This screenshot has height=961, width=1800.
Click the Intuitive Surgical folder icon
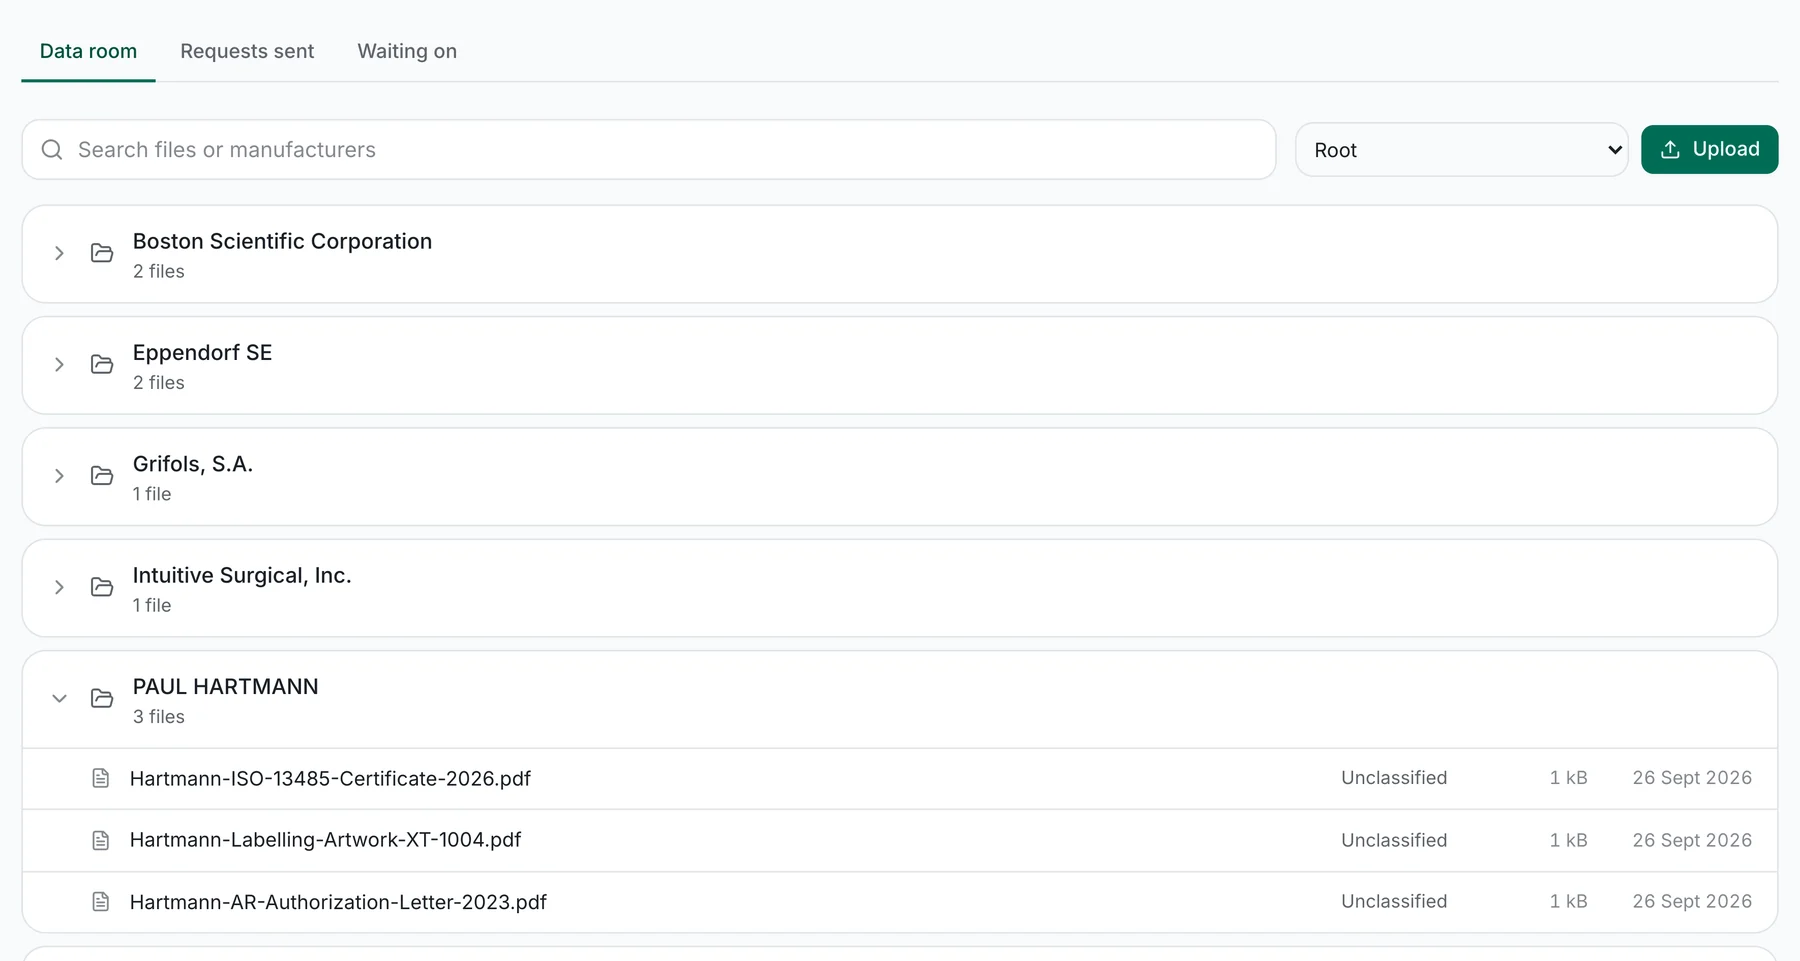(x=102, y=587)
